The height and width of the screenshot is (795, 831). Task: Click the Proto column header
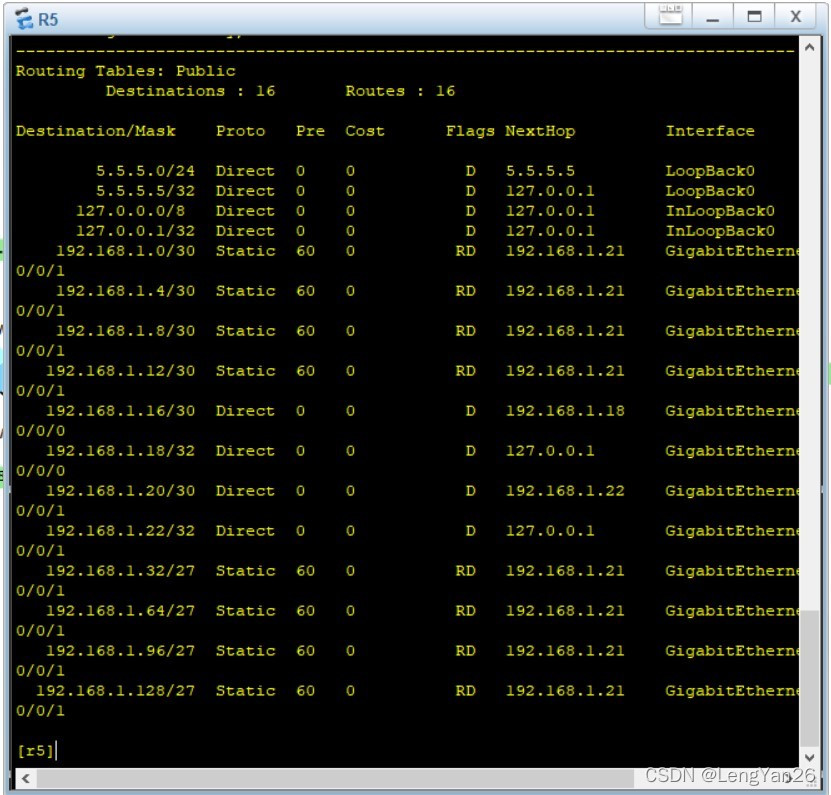(x=240, y=131)
